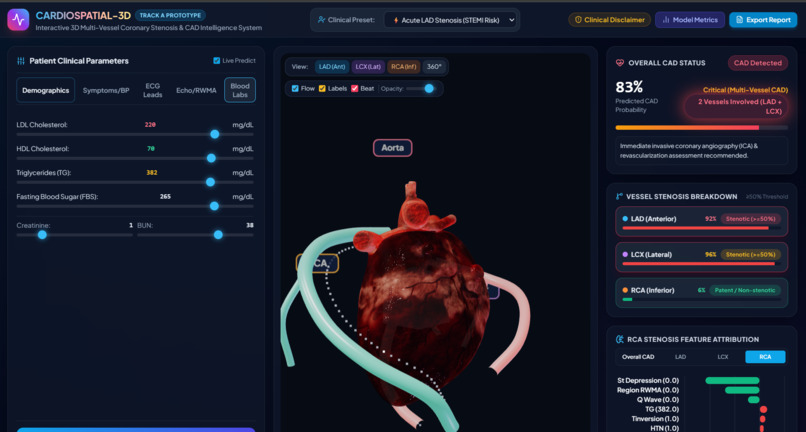806x432 pixels.
Task: Adjust the HDL Cholesterol slider
Action: click(135, 158)
